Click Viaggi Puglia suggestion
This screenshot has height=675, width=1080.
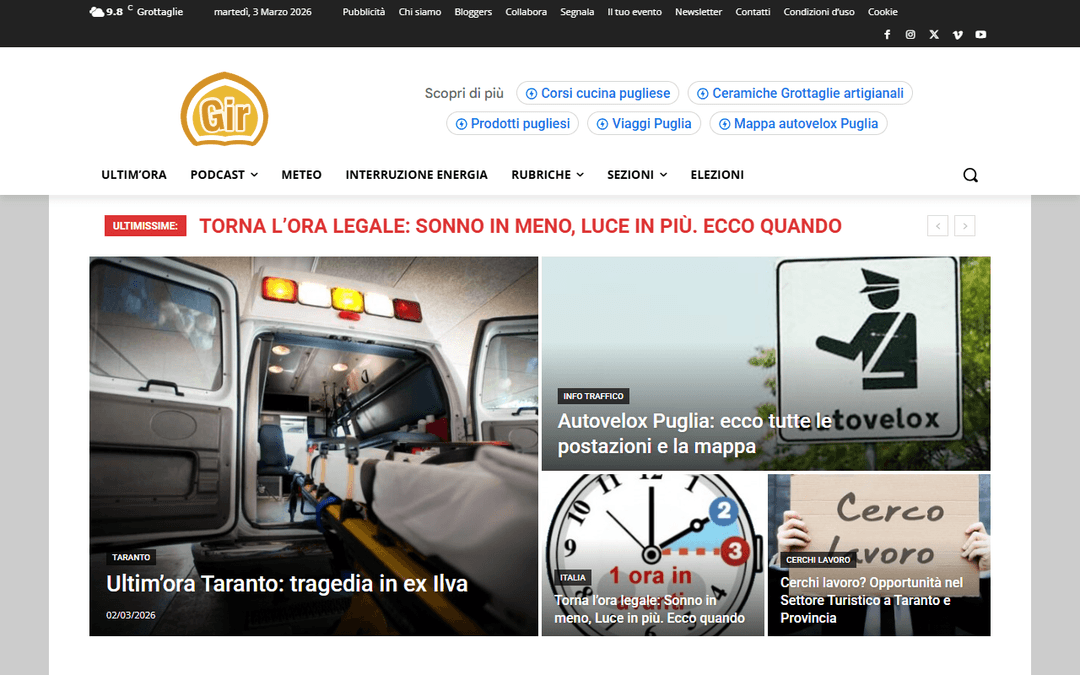pos(644,123)
